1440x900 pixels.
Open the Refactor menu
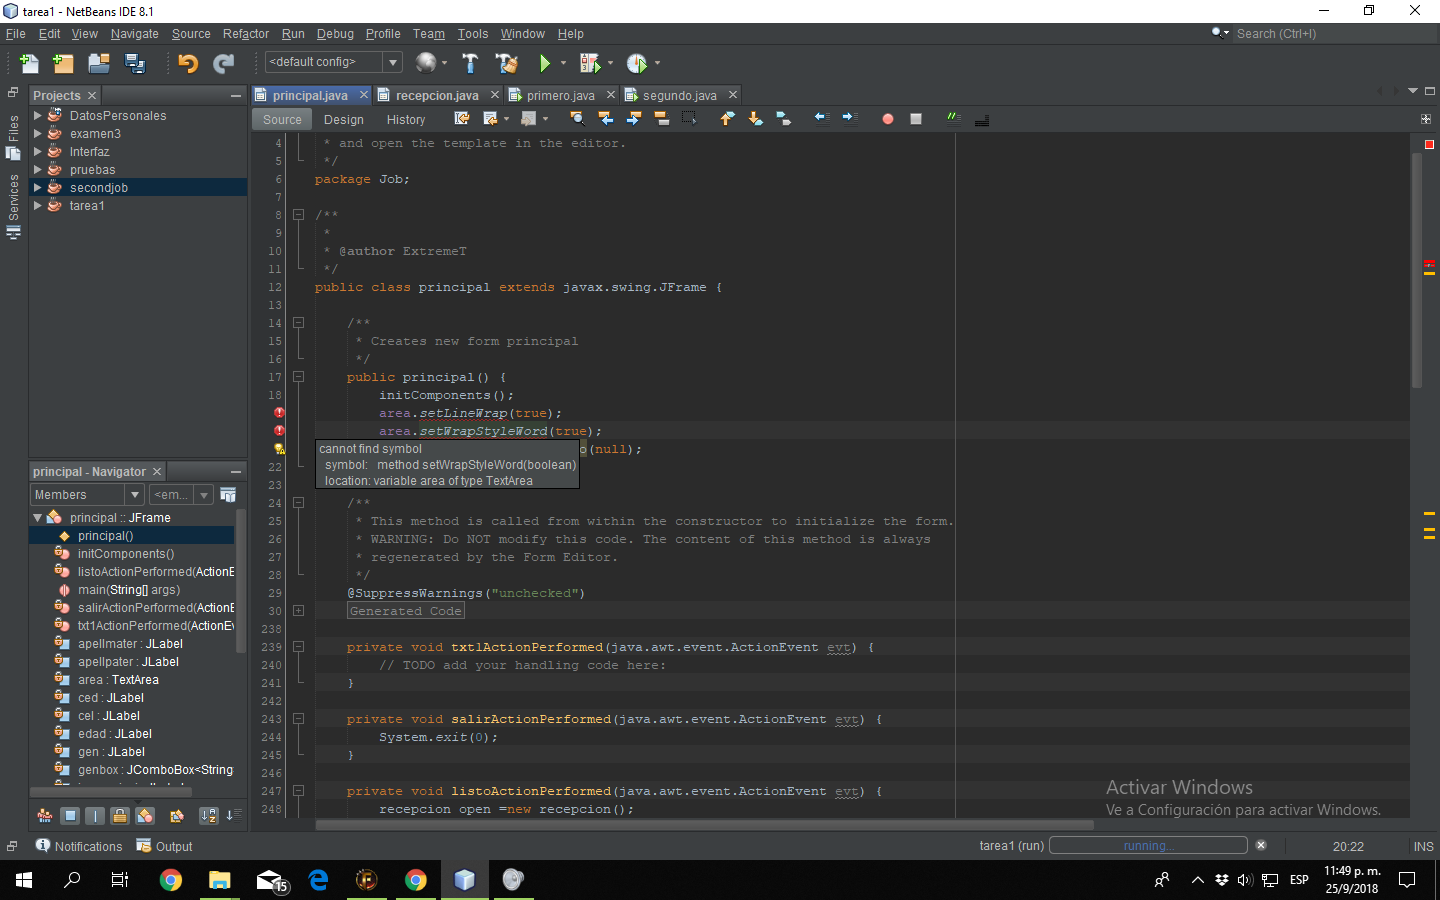(x=246, y=33)
